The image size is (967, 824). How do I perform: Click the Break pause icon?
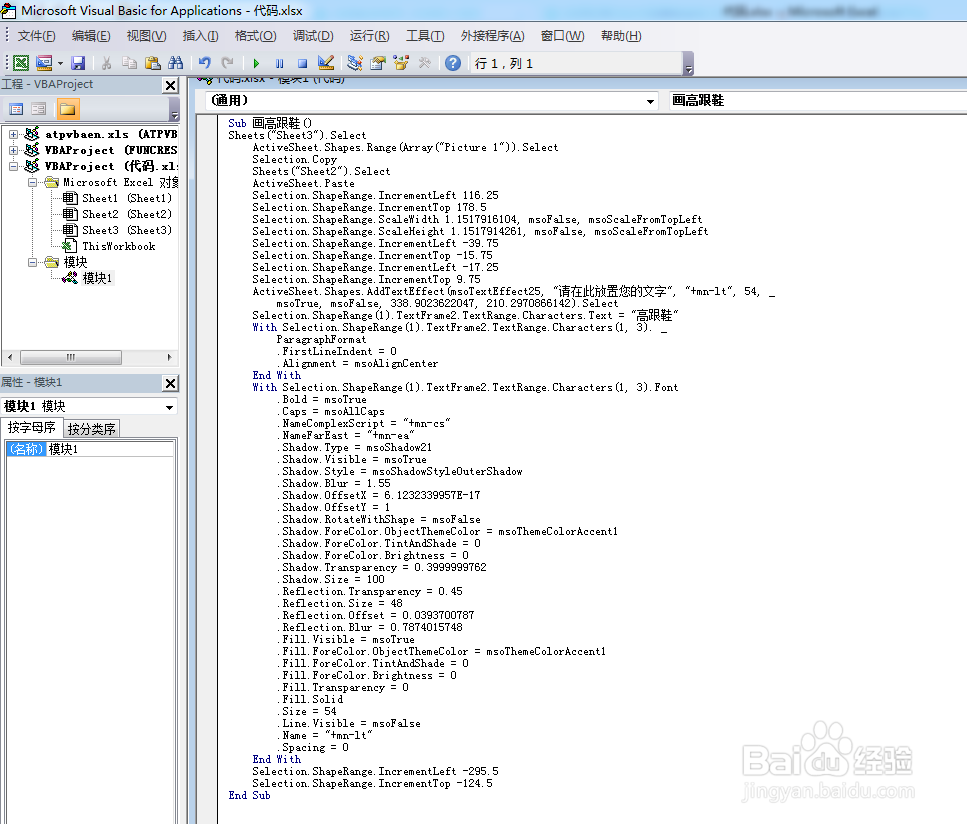[x=279, y=63]
